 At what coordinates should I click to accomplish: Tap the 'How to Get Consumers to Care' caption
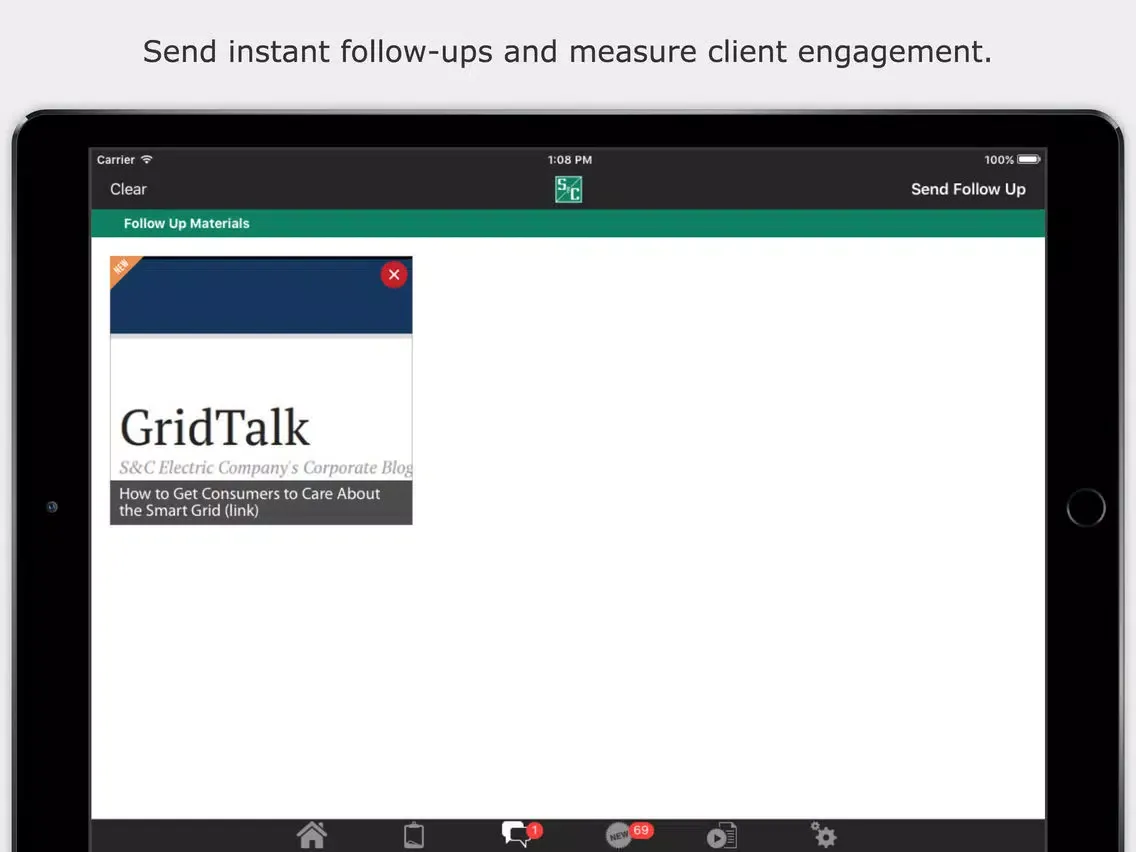click(x=261, y=502)
